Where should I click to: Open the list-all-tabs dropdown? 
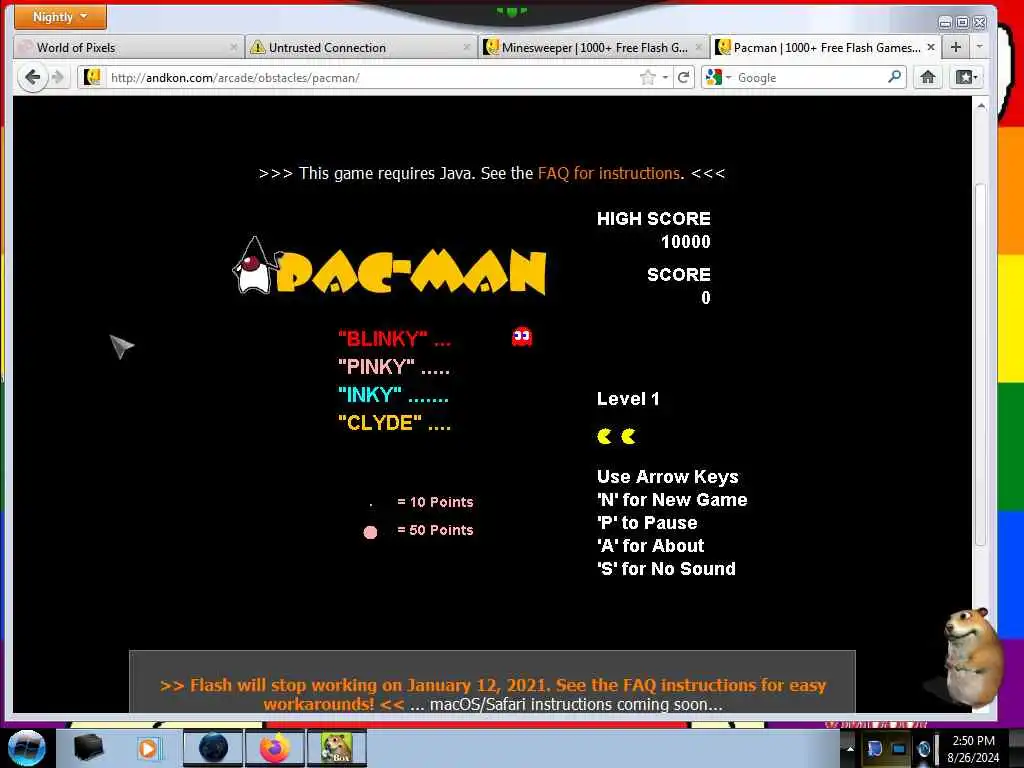coord(979,47)
